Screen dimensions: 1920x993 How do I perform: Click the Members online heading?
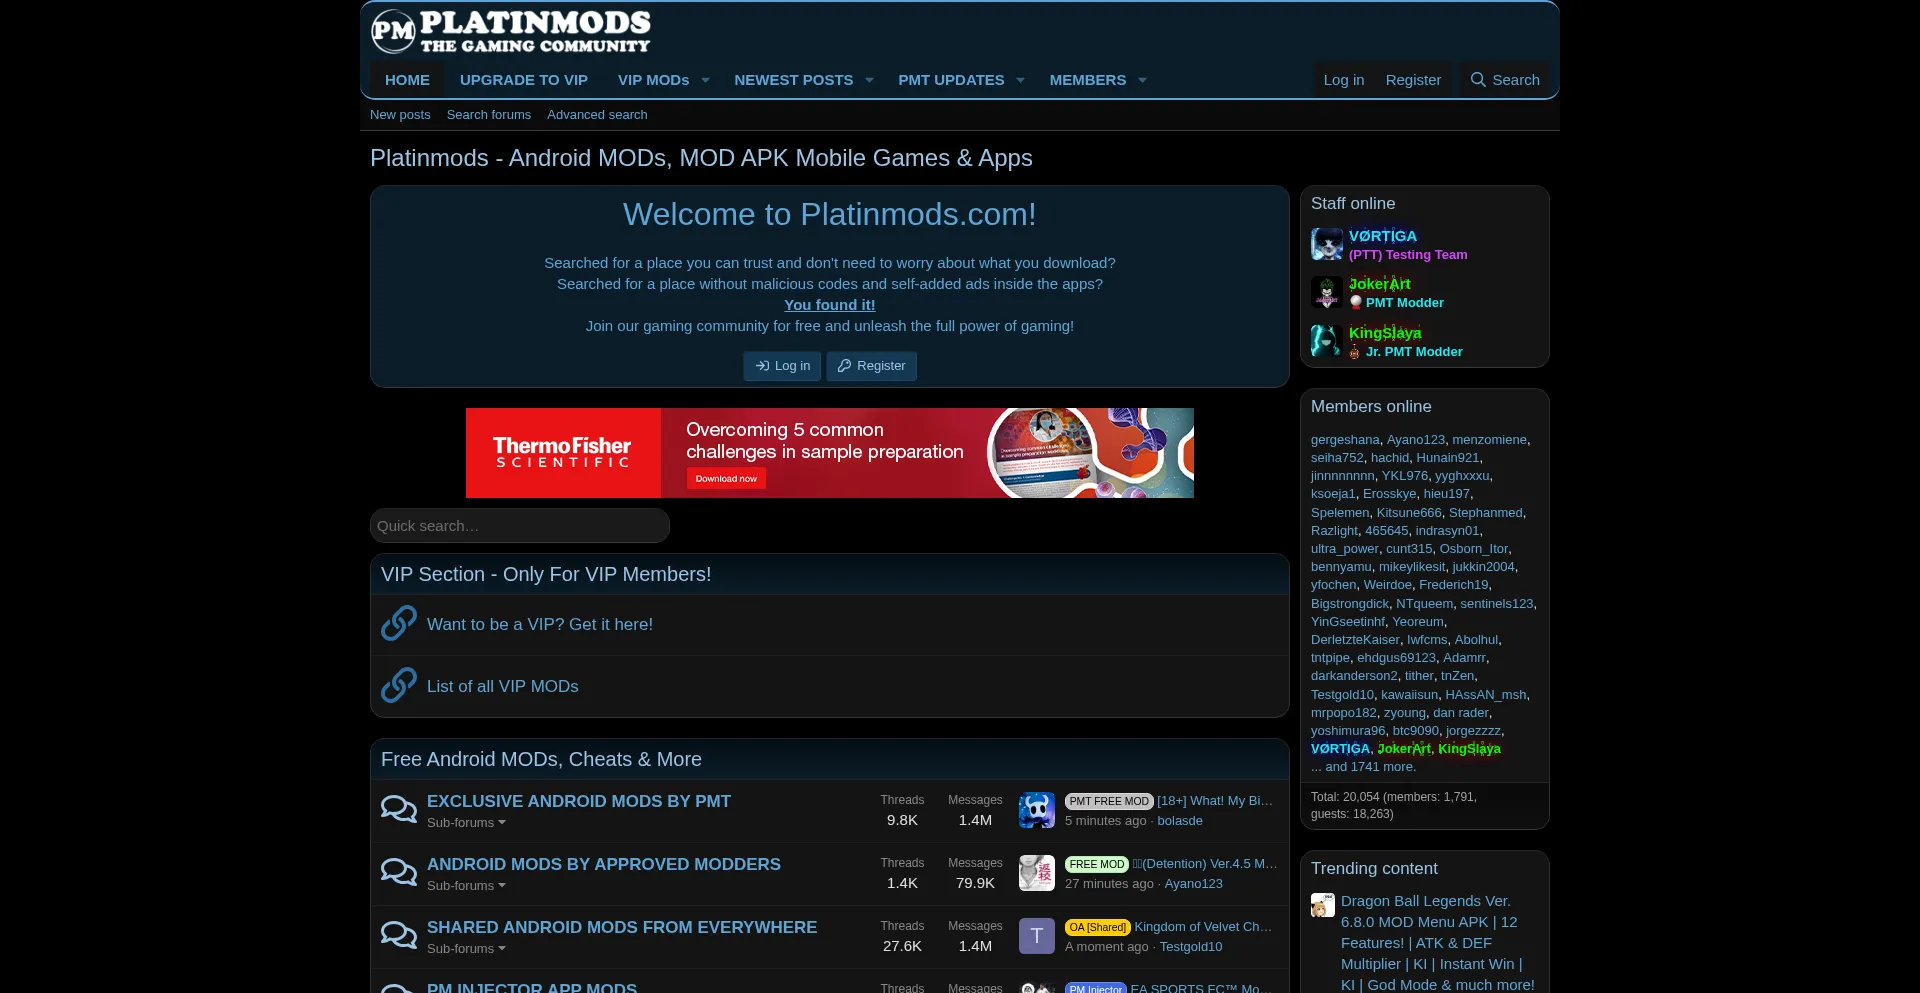click(x=1371, y=406)
